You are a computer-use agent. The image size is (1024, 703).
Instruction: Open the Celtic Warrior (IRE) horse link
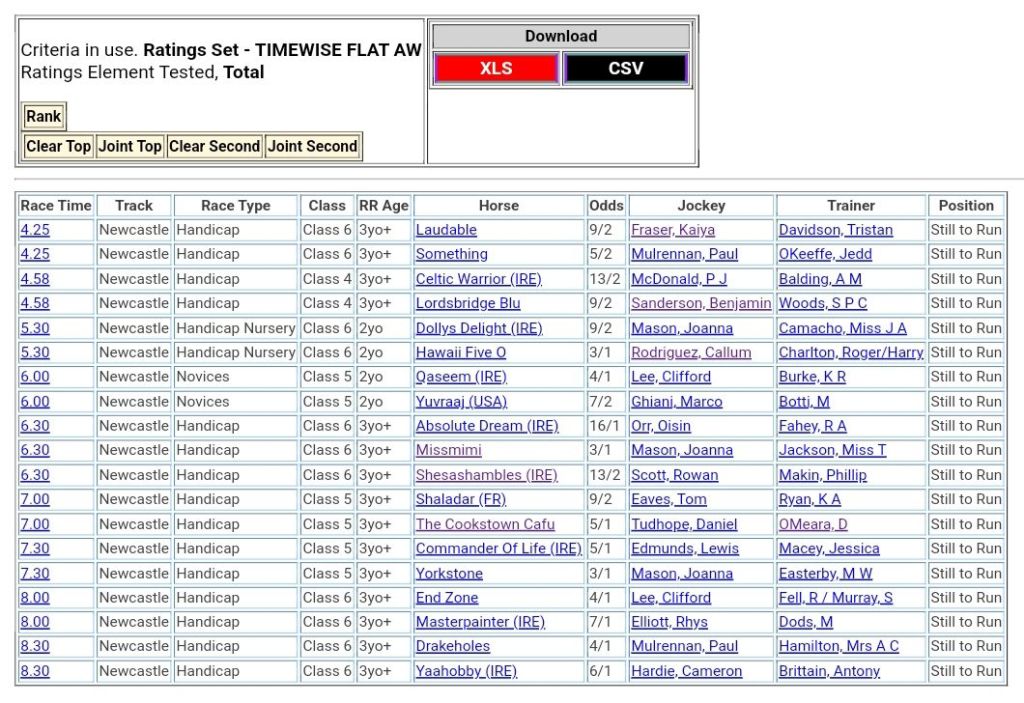(x=478, y=279)
